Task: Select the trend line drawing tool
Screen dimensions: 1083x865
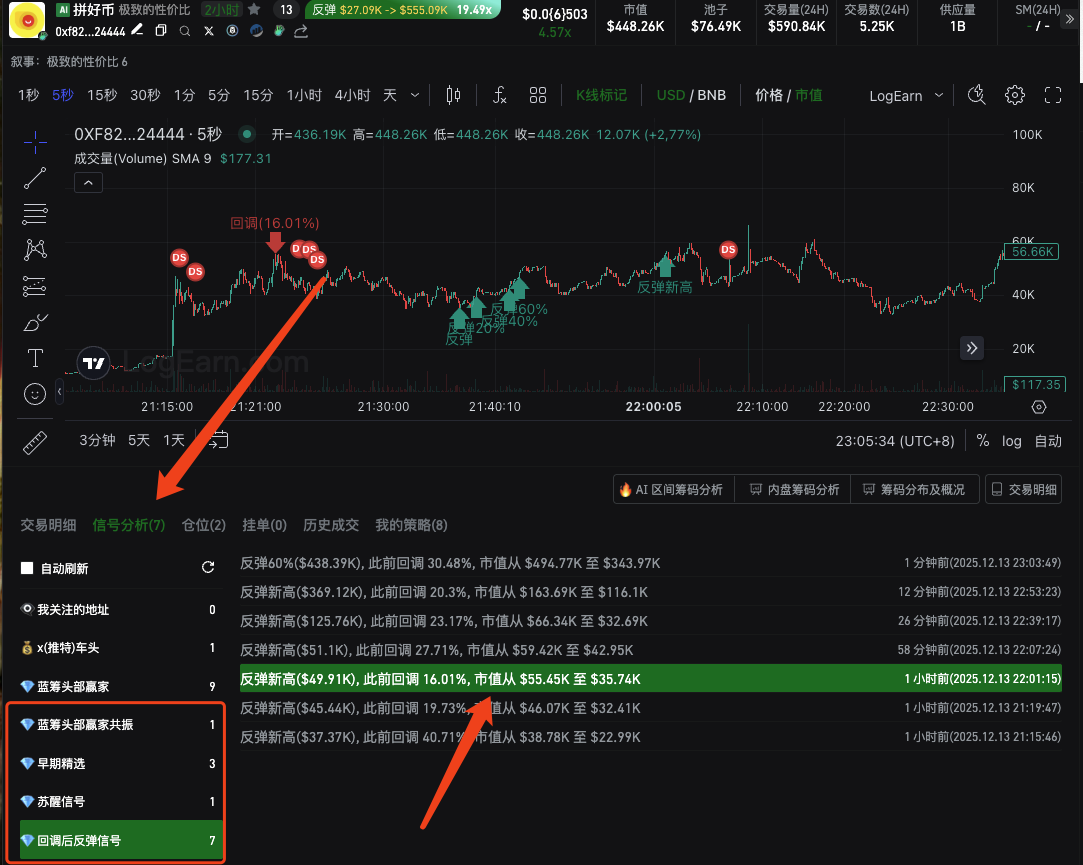Action: (x=35, y=178)
